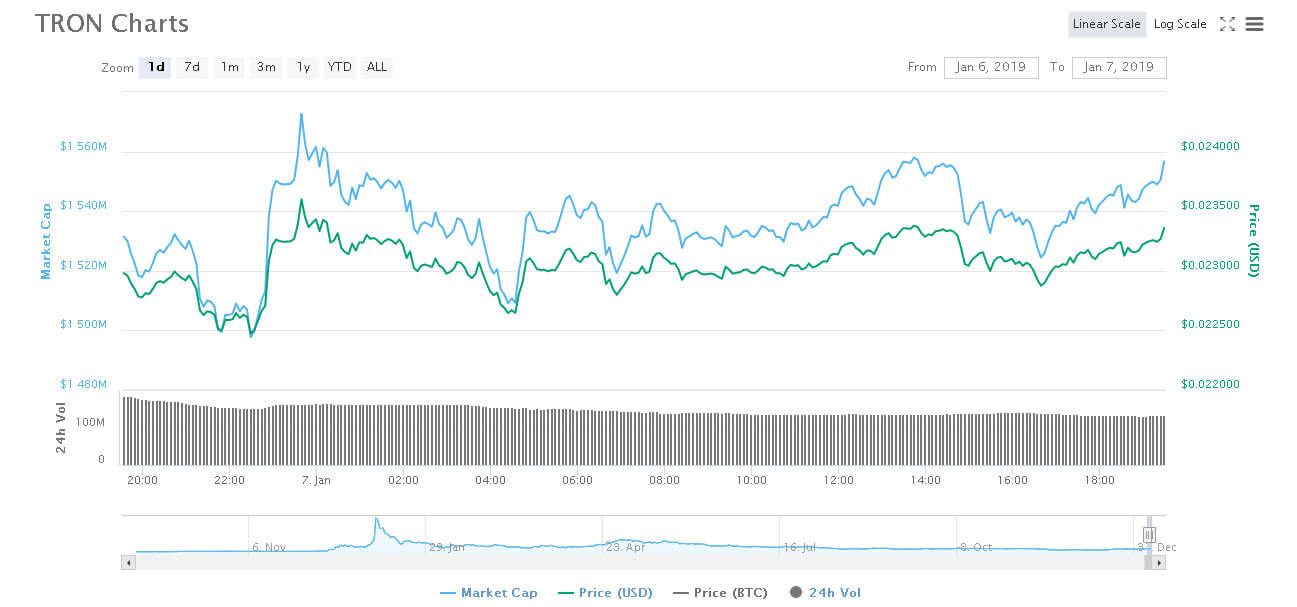This screenshot has width=1297, height=607.
Task: Click the navigator right scroll arrow
Action: tap(1160, 563)
